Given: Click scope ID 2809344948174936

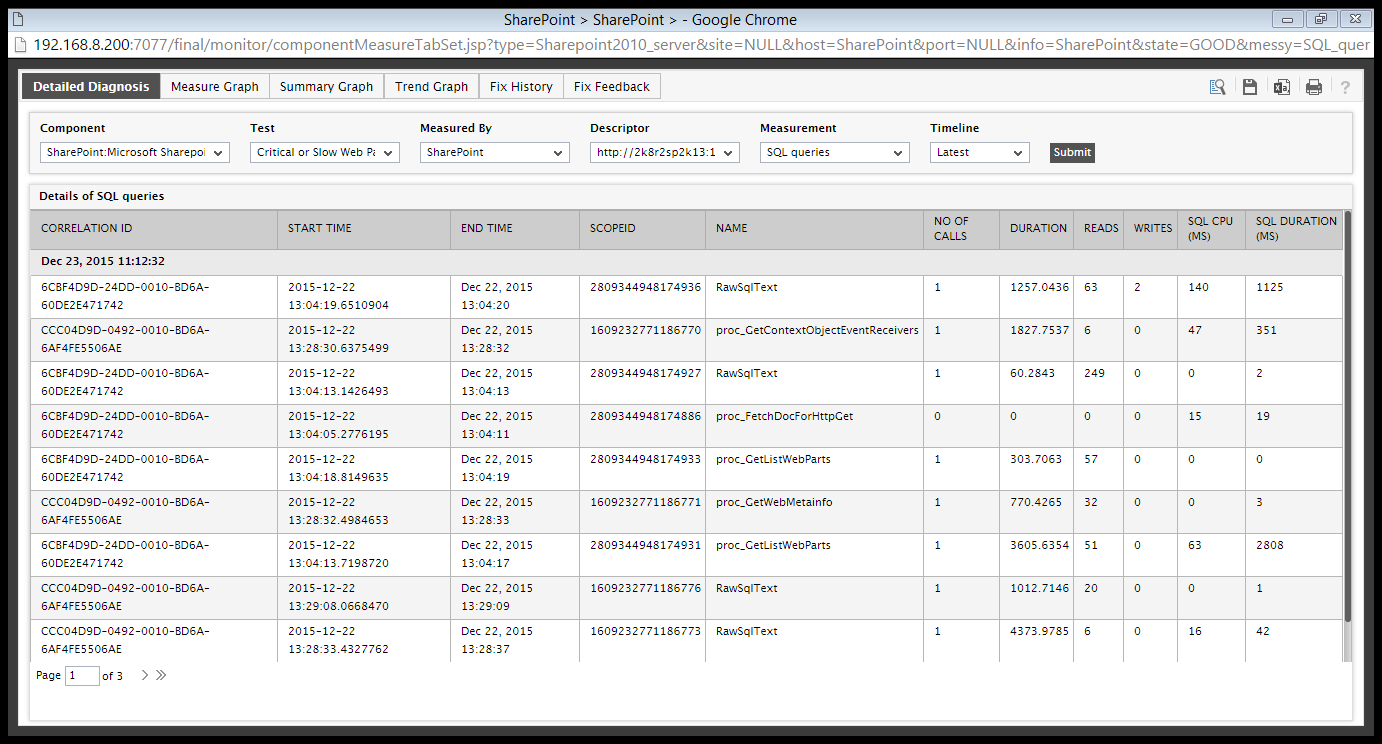Looking at the screenshot, I should click(645, 287).
